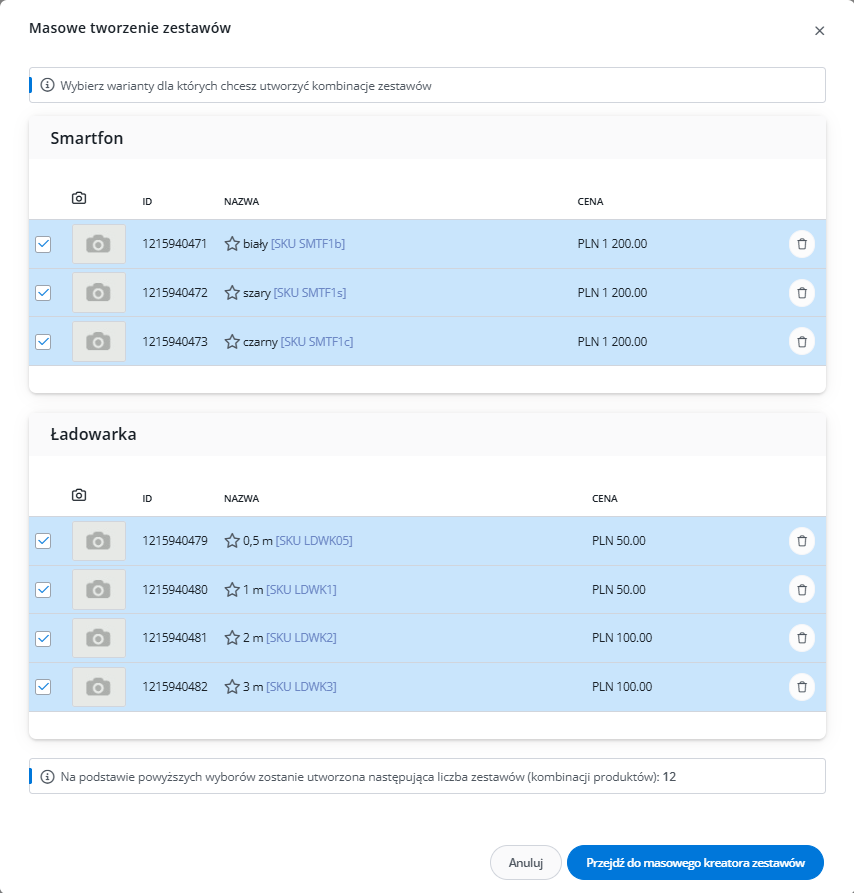This screenshot has width=854, height=893.
Task: Click the camera column header in Smartfon table
Action: (x=79, y=198)
